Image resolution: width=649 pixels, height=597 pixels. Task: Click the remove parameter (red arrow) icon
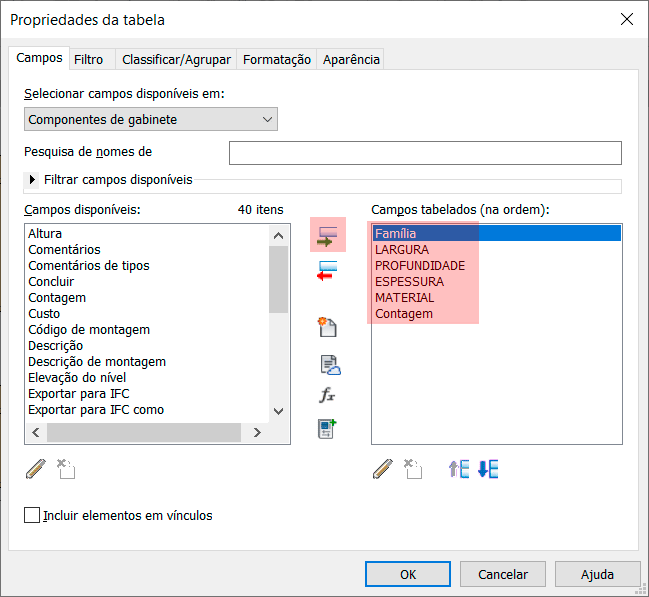coord(328,271)
